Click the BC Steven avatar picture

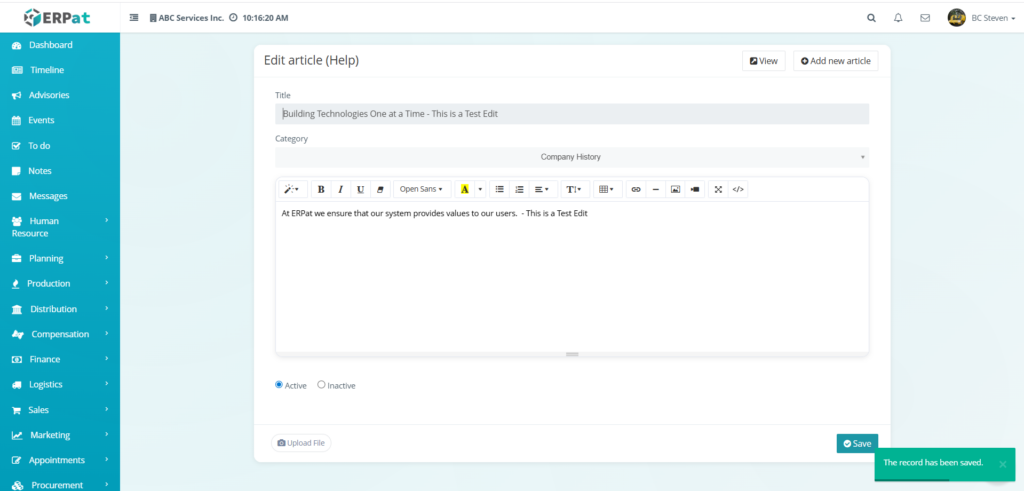(x=957, y=18)
